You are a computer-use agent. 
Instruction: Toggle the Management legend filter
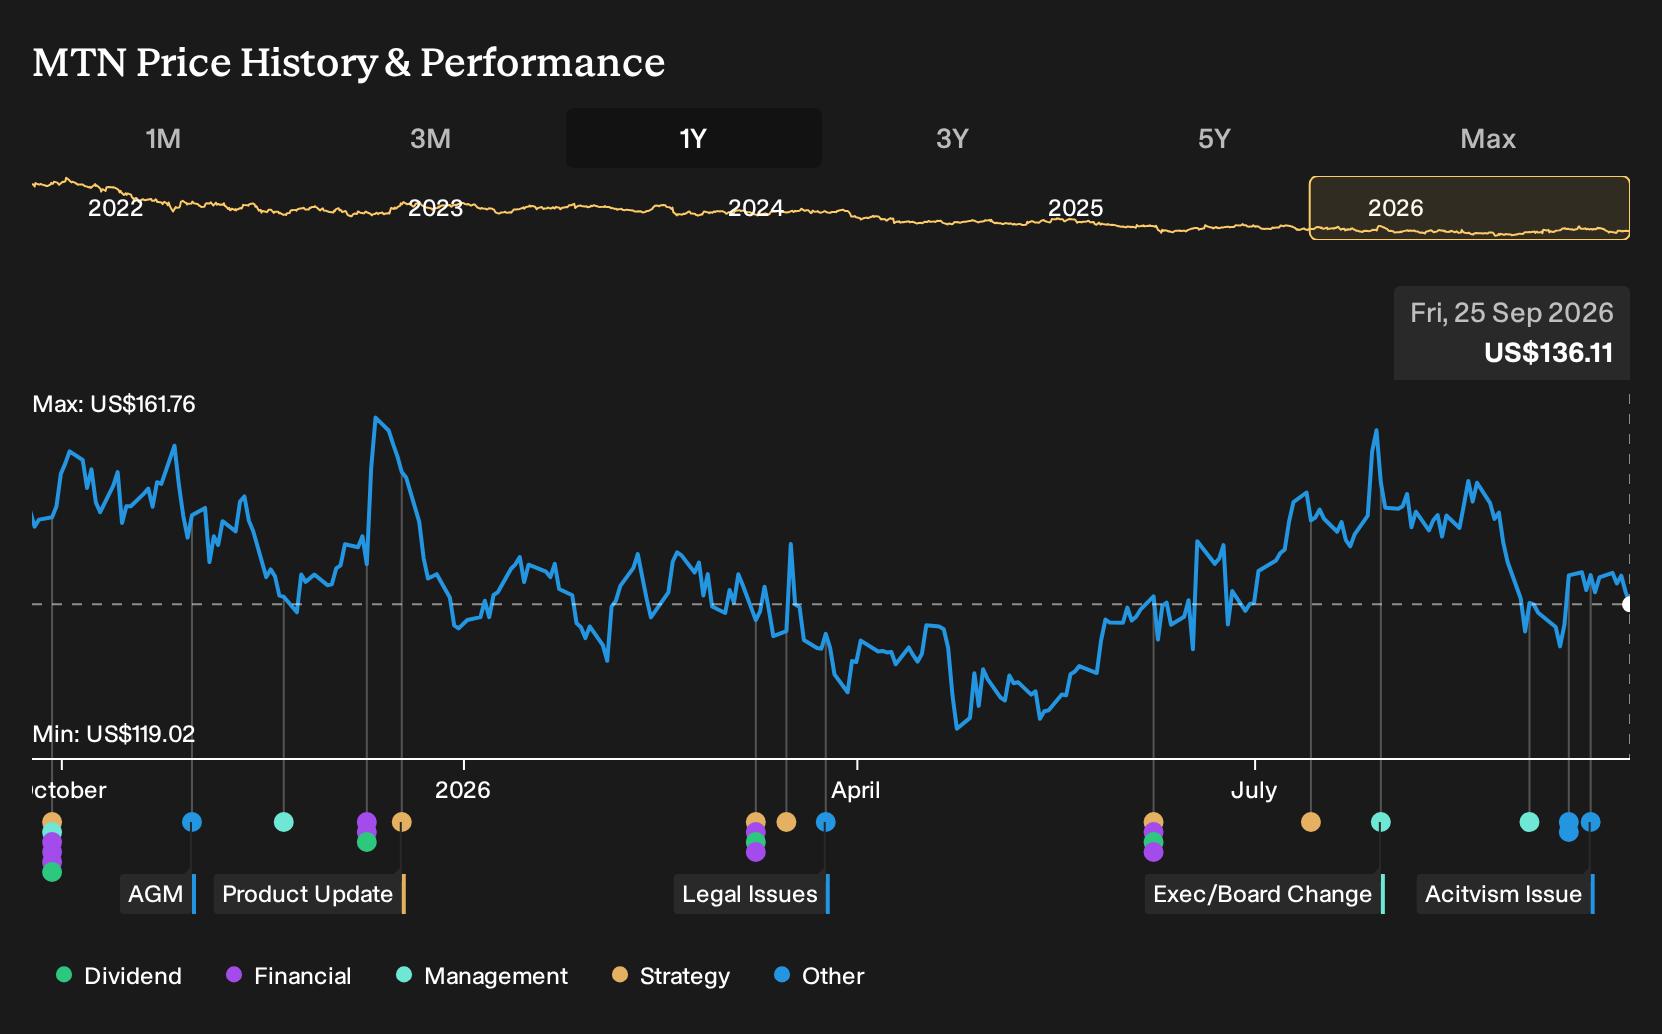pyautogui.click(x=482, y=976)
